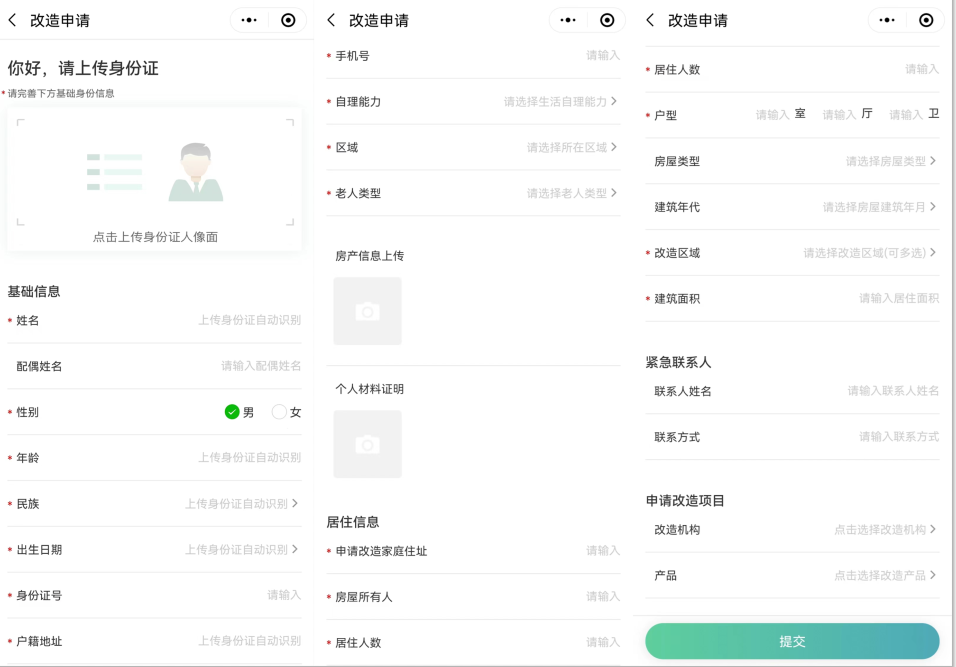Select the 男 gender radio button

[x=232, y=412]
